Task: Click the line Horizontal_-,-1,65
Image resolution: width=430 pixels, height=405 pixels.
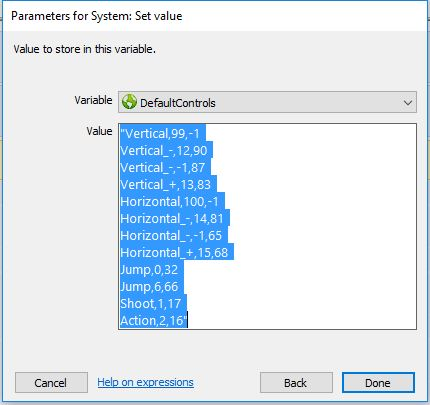Action: pyautogui.click(x=171, y=236)
